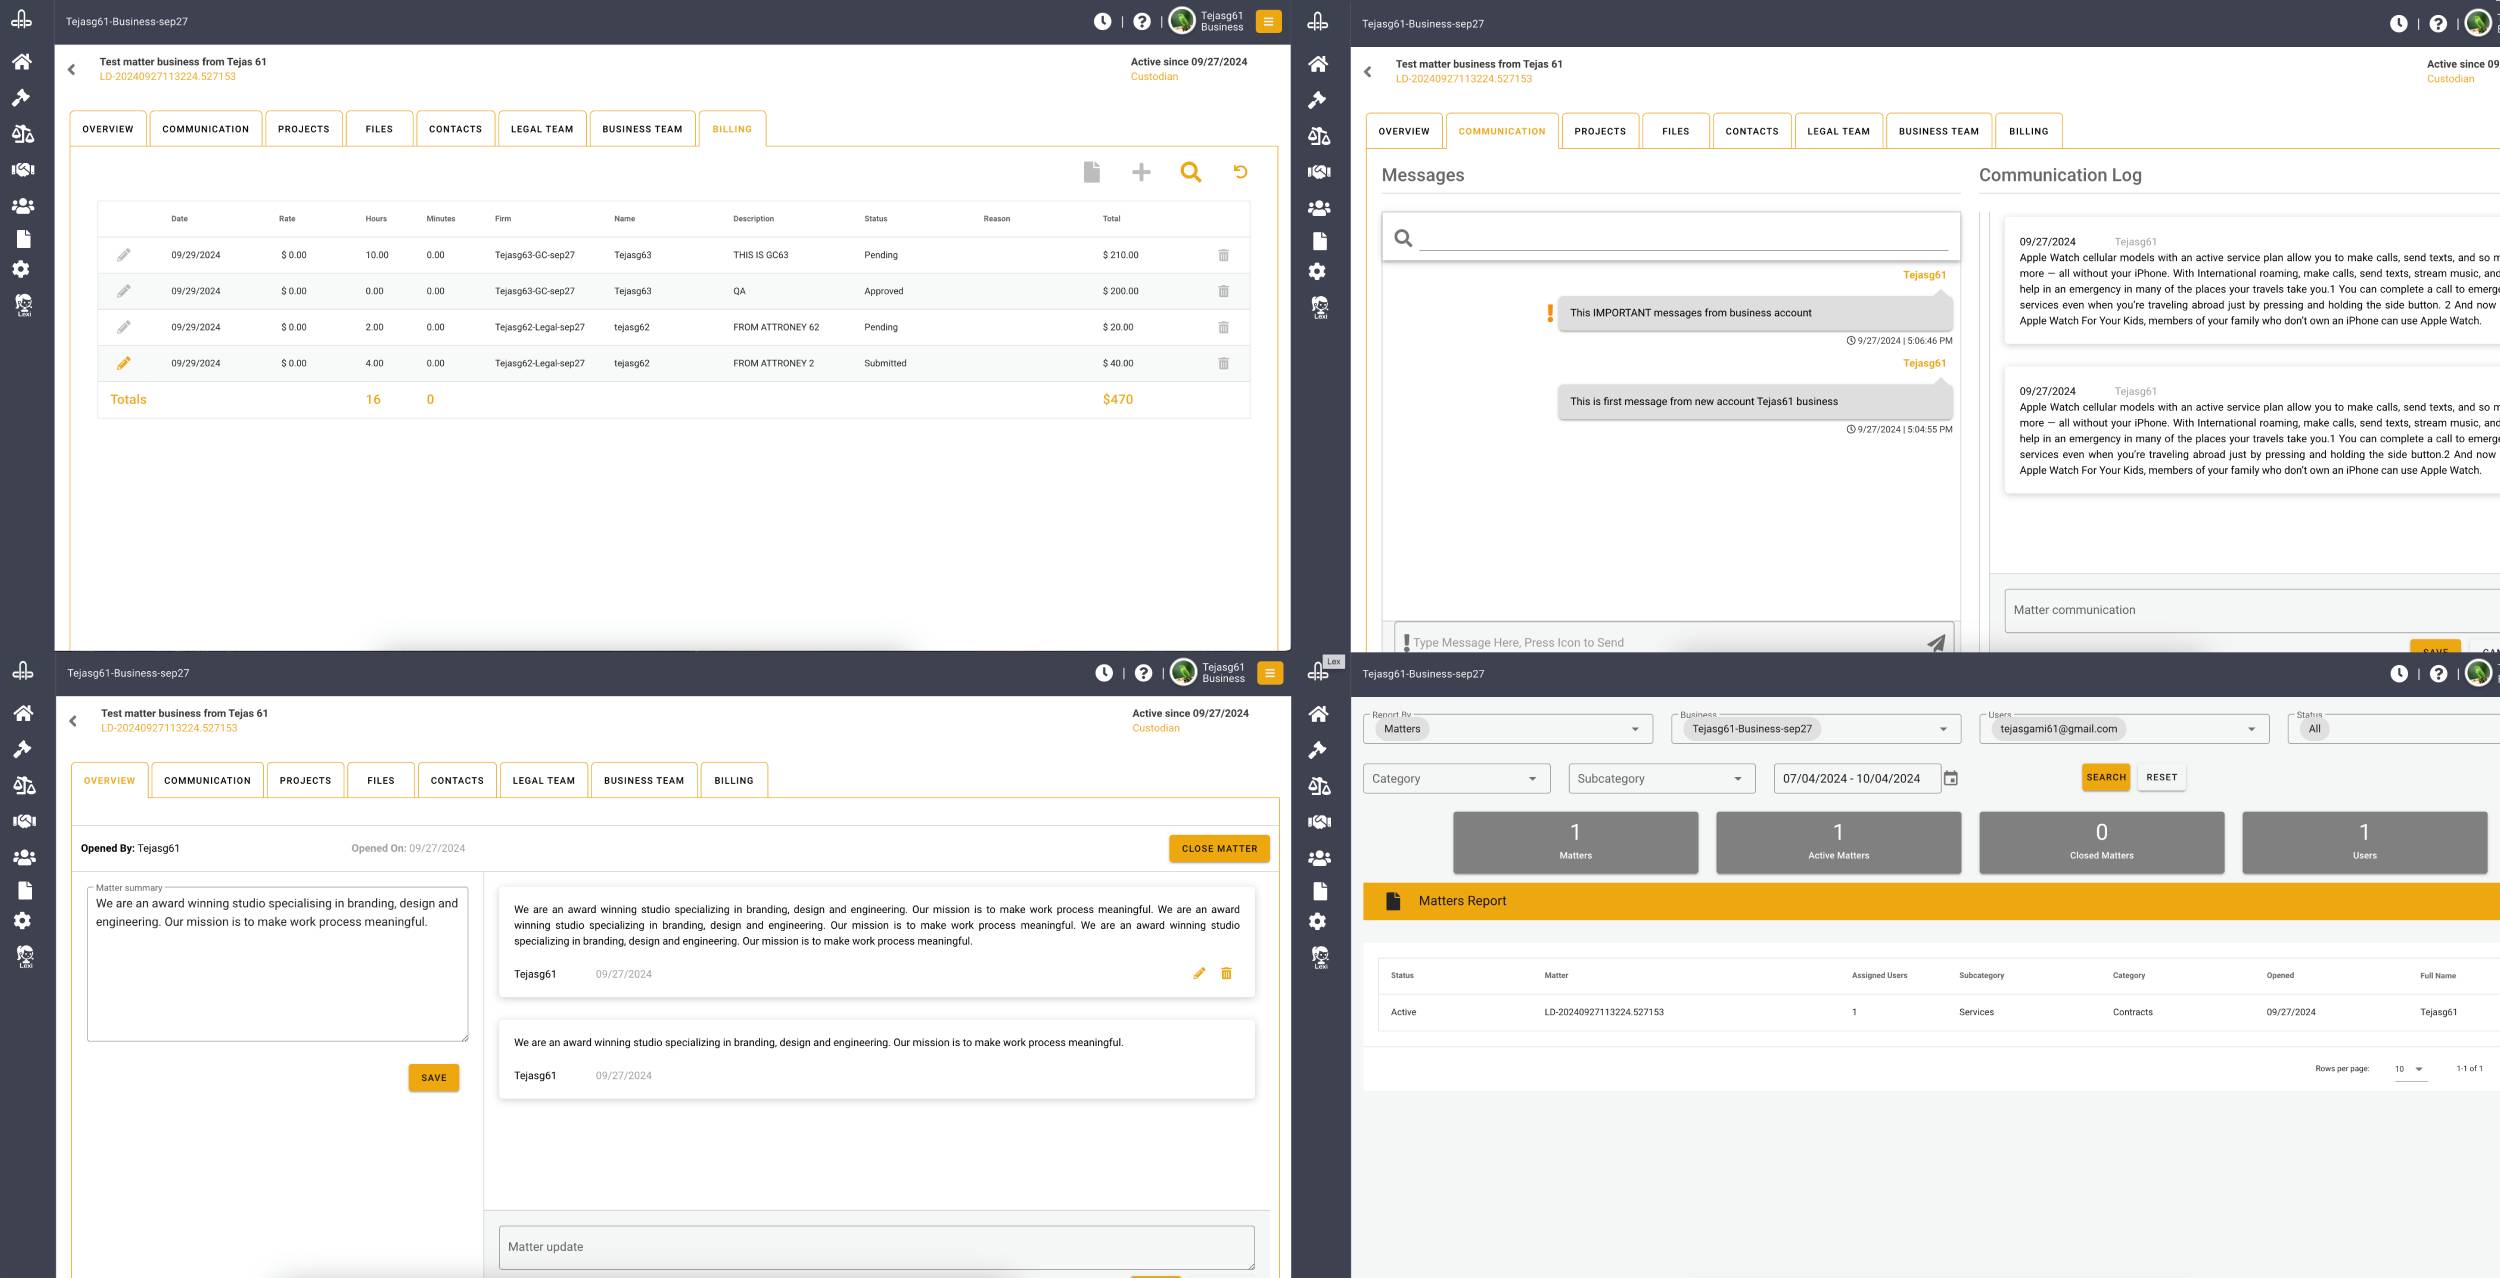This screenshot has width=2500, height=1278.
Task: Select the This IMPORTANT messages bubble
Action: click(1755, 313)
